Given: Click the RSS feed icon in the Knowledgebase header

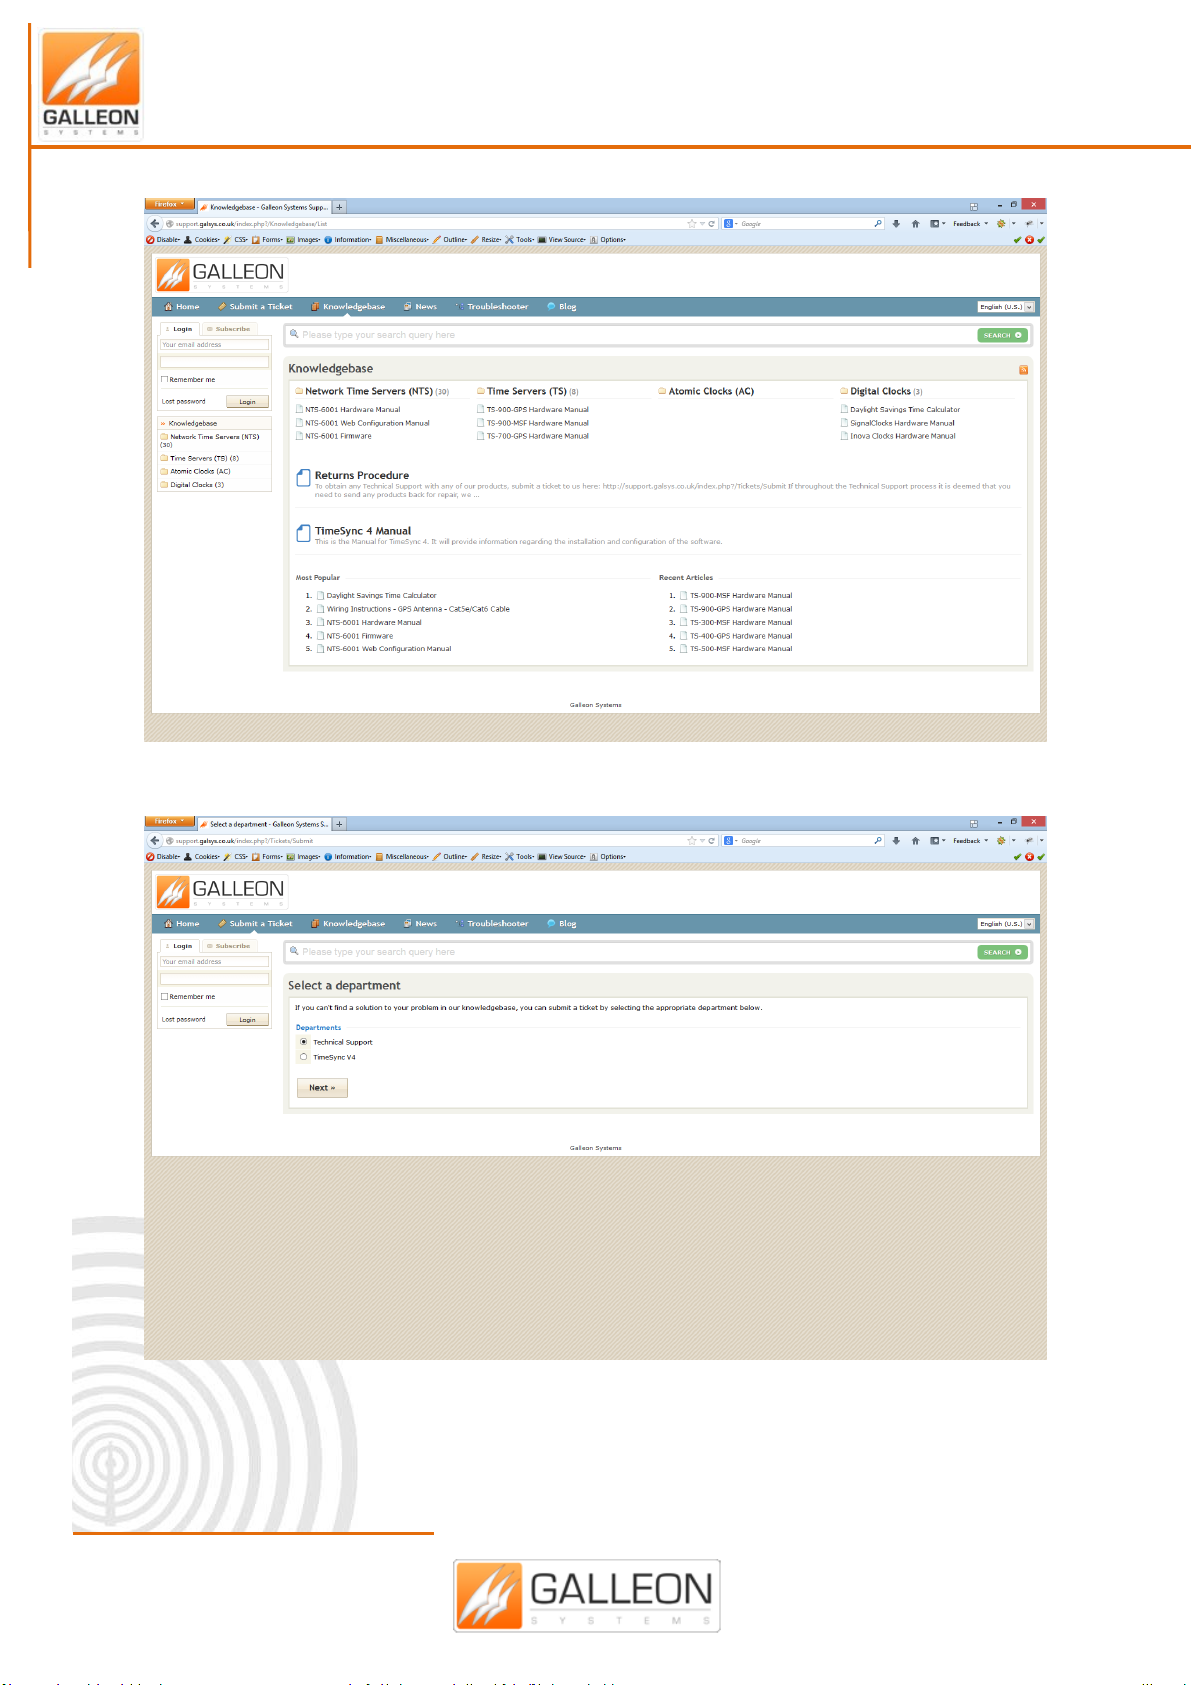Looking at the screenshot, I should 1023,370.
